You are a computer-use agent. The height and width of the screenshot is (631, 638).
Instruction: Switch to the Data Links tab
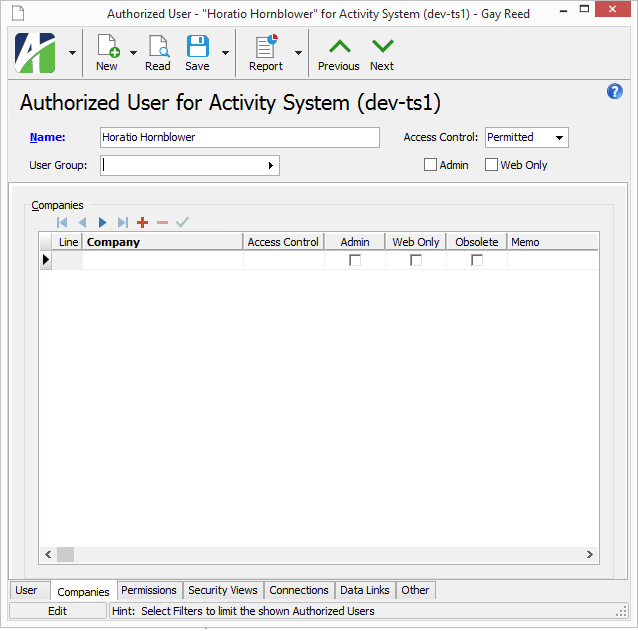[365, 590]
